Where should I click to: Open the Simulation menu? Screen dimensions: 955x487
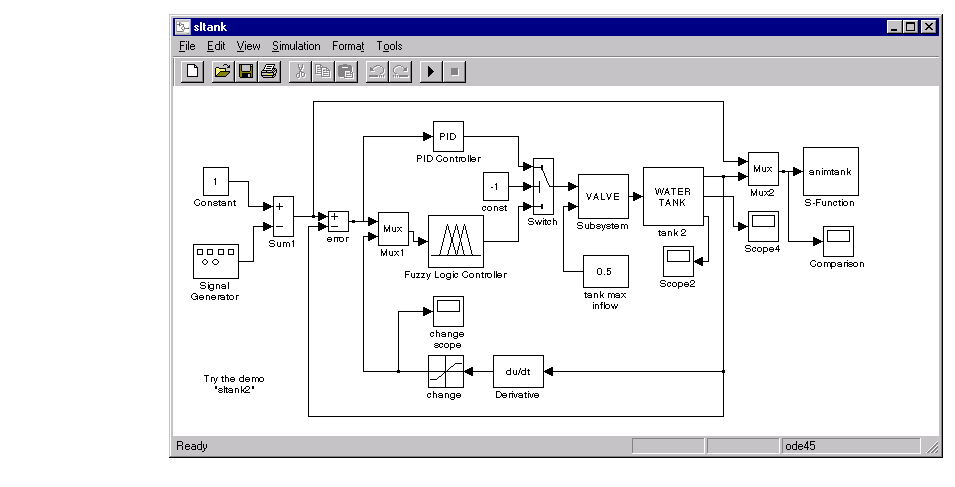[x=296, y=46]
